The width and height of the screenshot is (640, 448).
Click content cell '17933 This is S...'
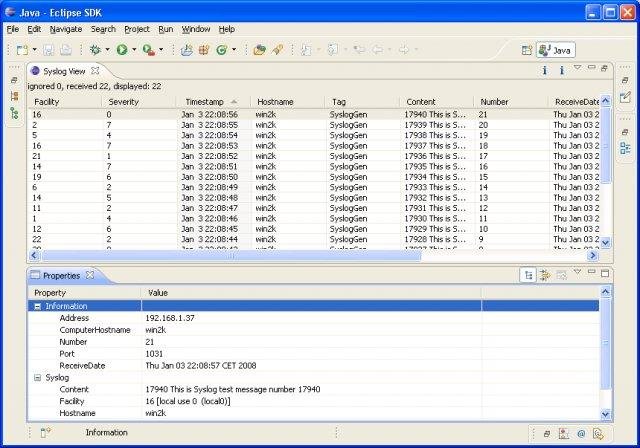point(435,187)
